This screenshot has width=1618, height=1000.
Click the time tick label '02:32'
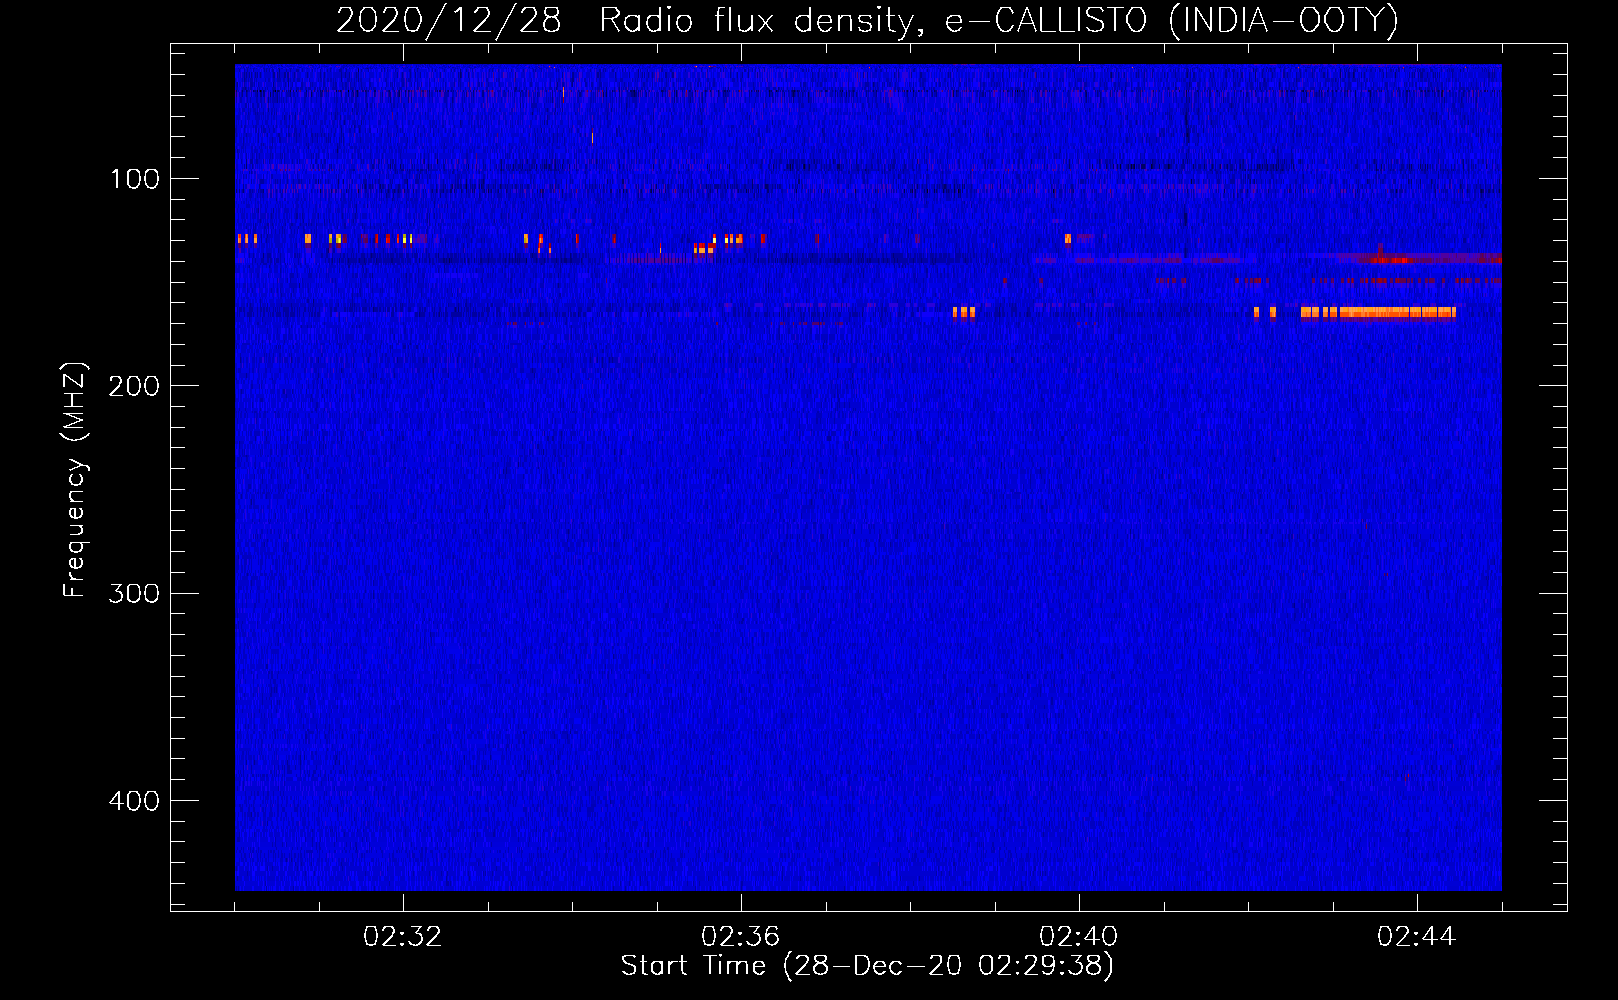(x=403, y=936)
